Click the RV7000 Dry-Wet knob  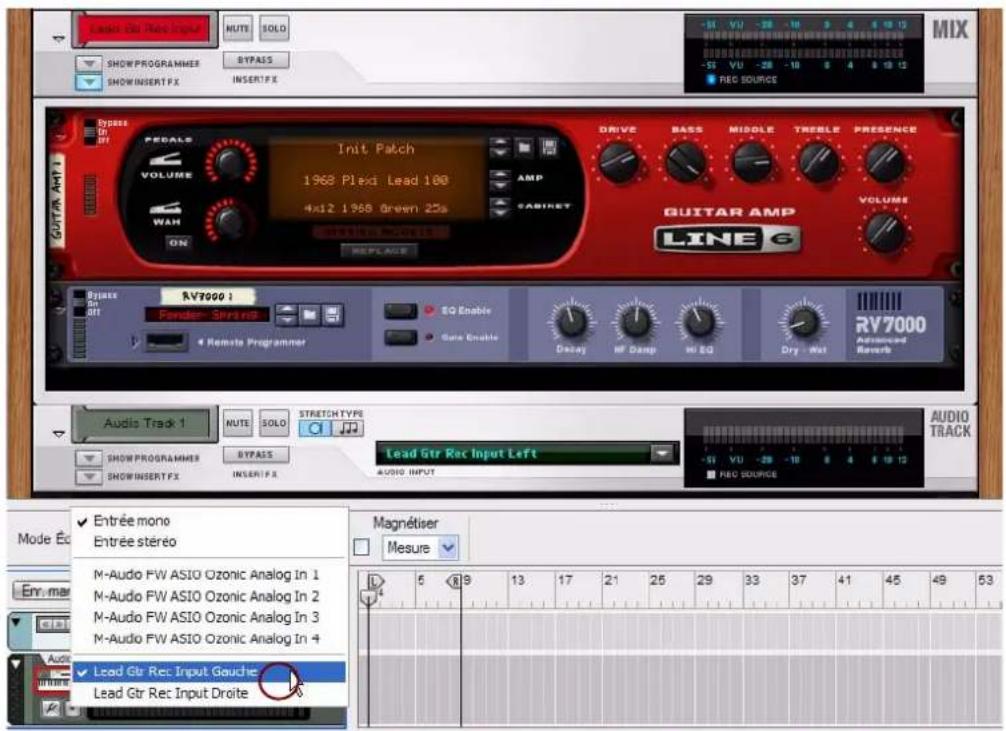pos(803,322)
